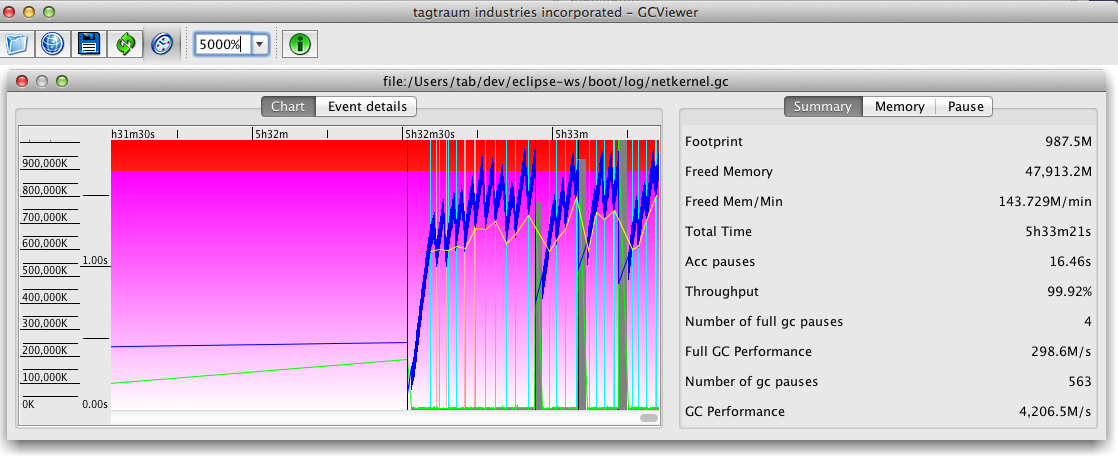The width and height of the screenshot is (1118, 458).
Task: Open a GC log file via folder icon
Action: [x=15, y=44]
